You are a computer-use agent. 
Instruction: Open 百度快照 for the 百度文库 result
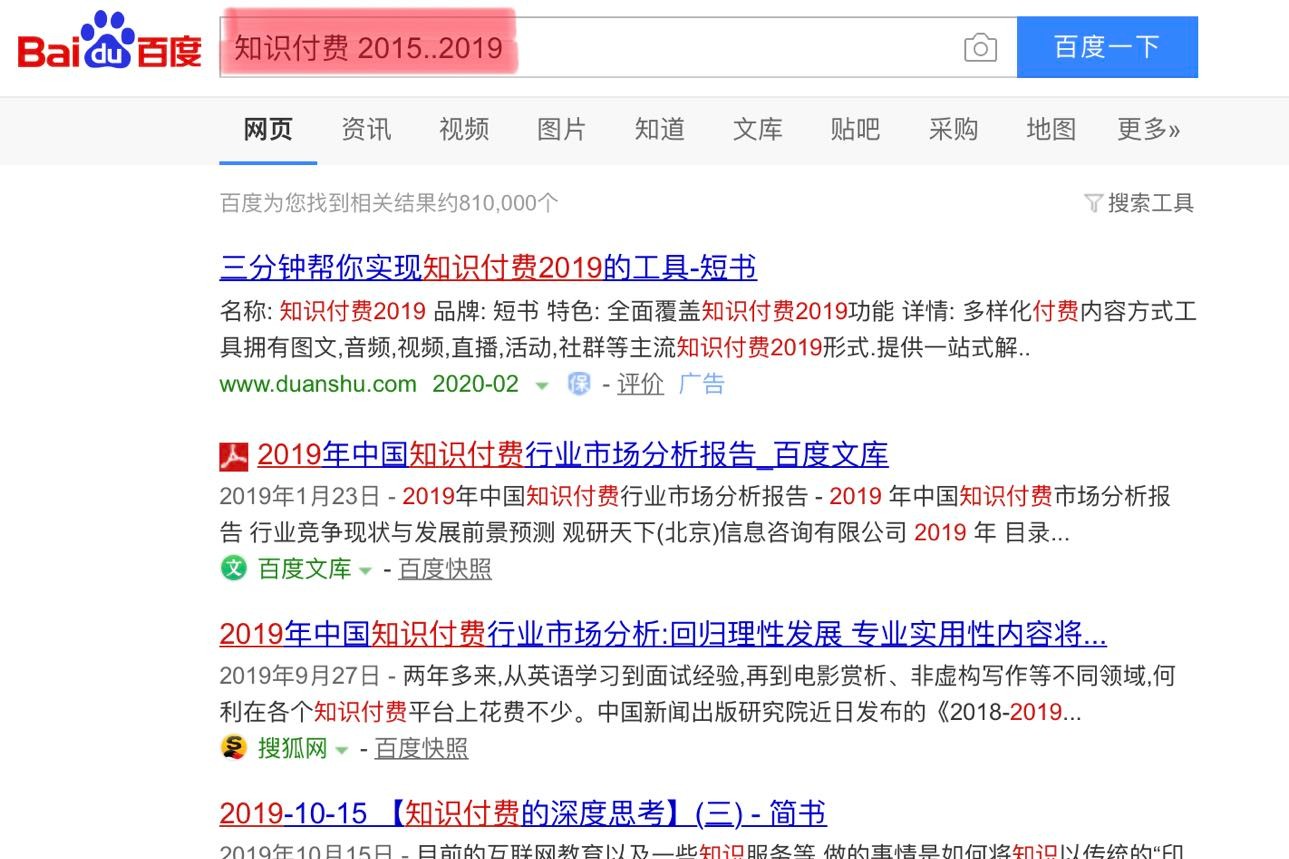(444, 569)
